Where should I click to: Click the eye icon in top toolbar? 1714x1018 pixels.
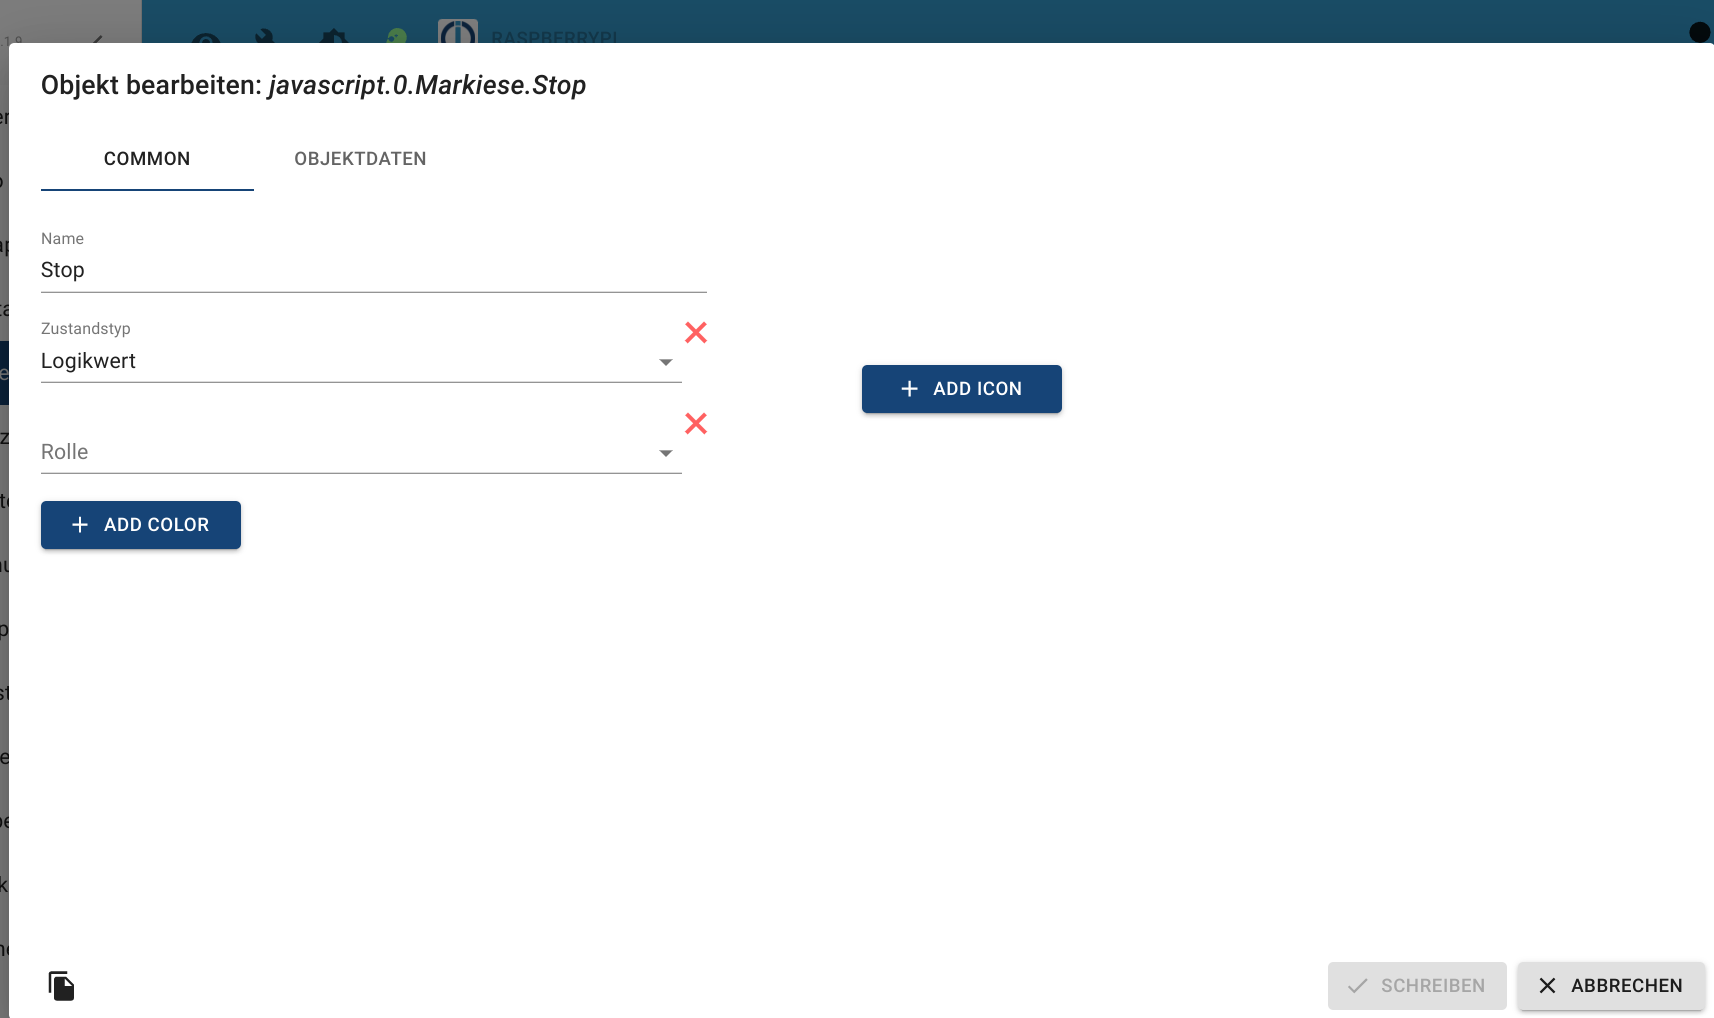tap(206, 38)
